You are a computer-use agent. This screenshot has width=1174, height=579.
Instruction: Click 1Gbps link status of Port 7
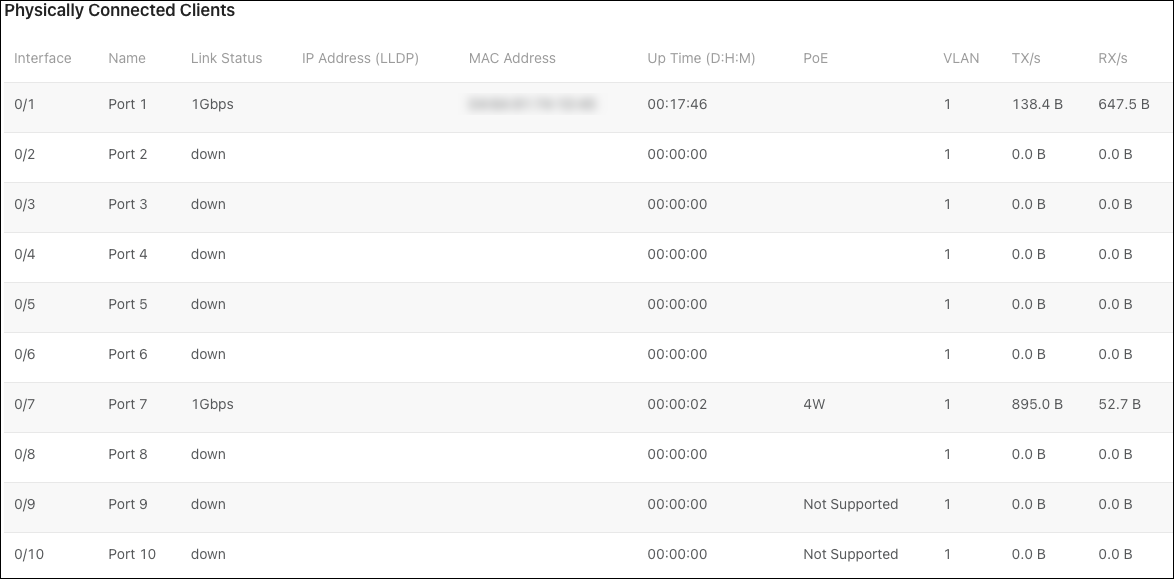(212, 404)
